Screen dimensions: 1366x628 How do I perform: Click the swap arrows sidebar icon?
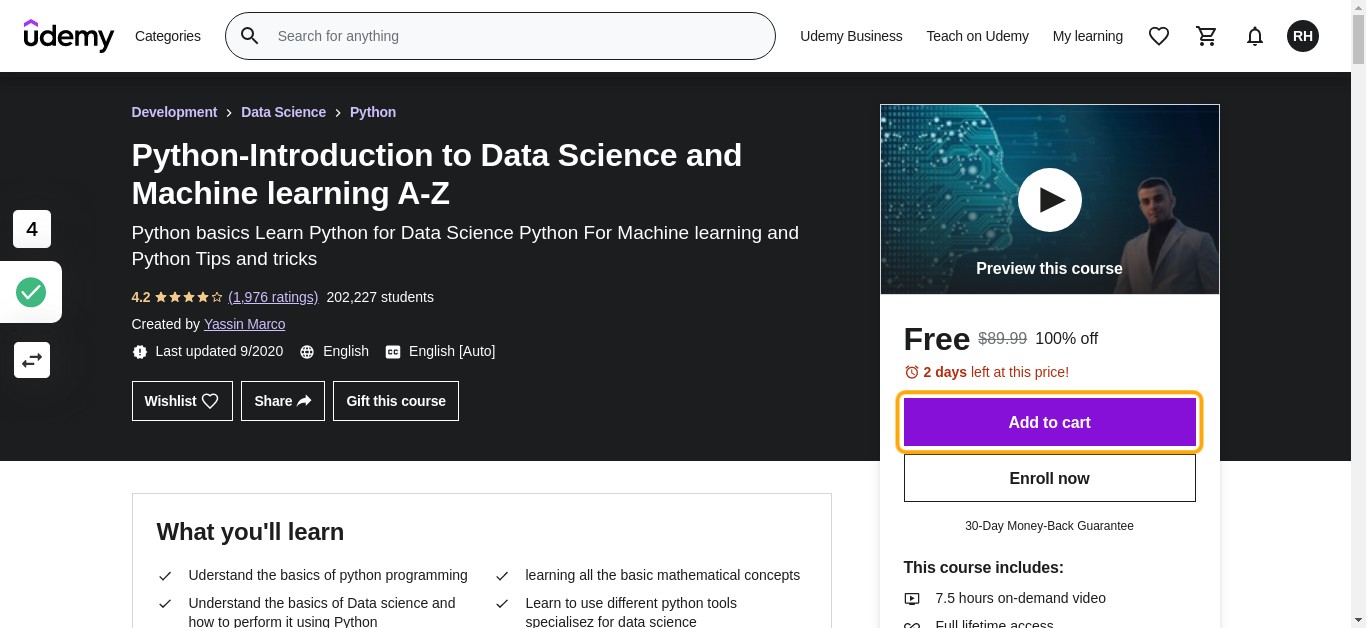[x=32, y=360]
